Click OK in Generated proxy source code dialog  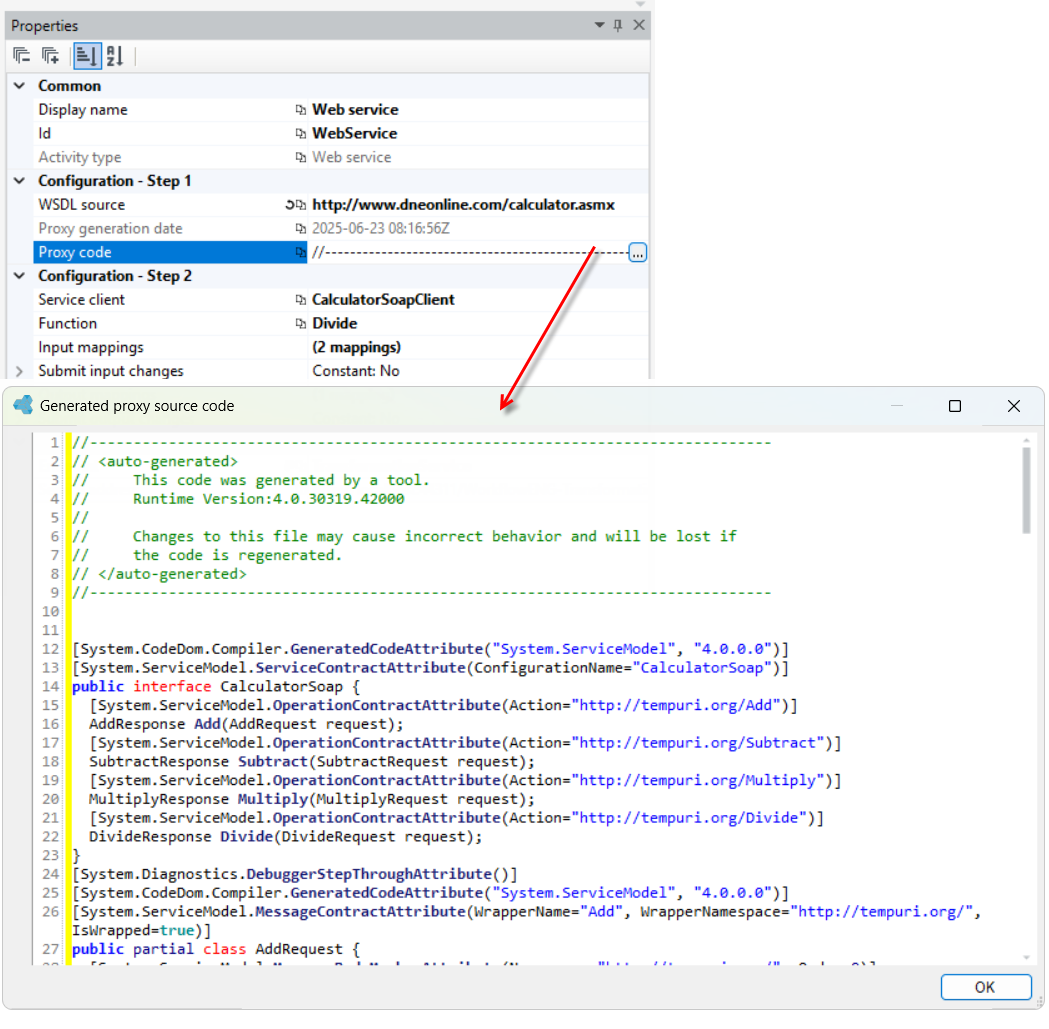[x=985, y=987]
